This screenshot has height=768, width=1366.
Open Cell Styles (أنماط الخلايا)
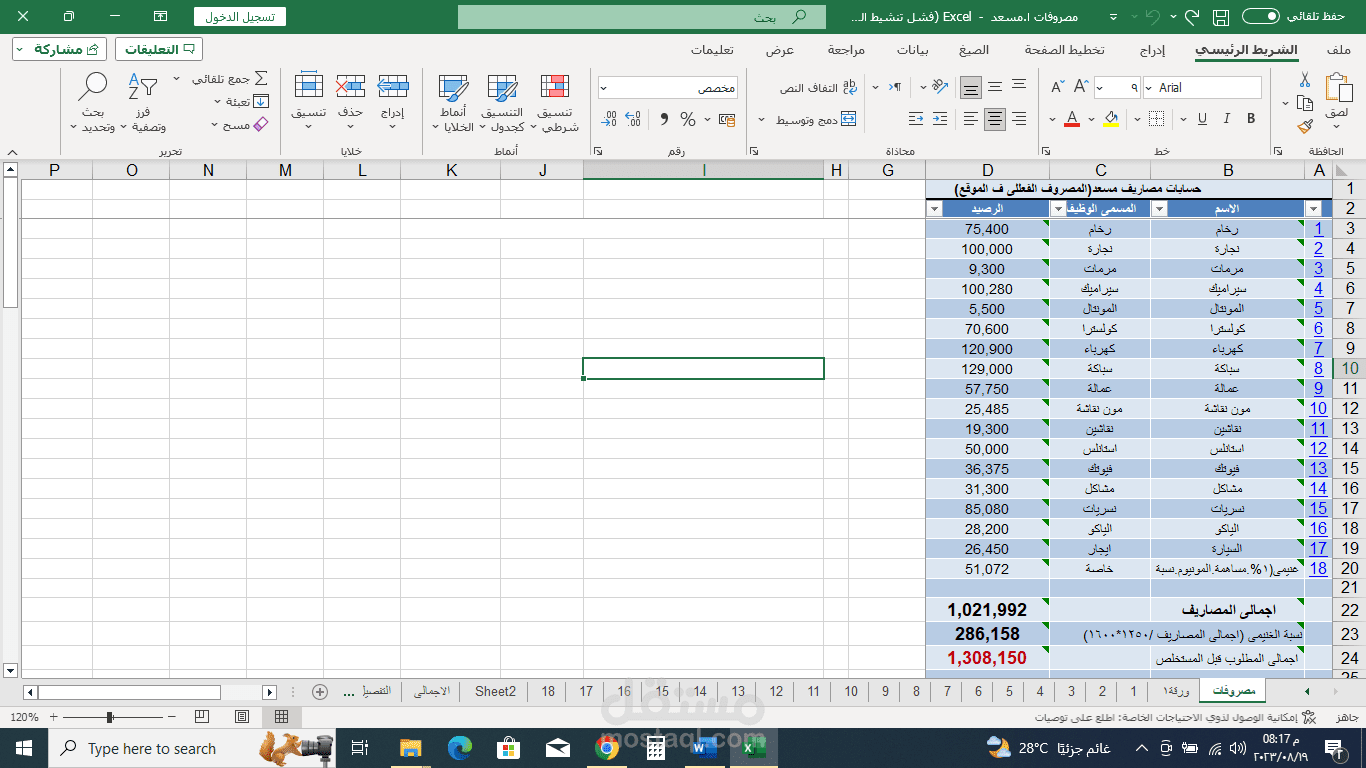coord(453,103)
